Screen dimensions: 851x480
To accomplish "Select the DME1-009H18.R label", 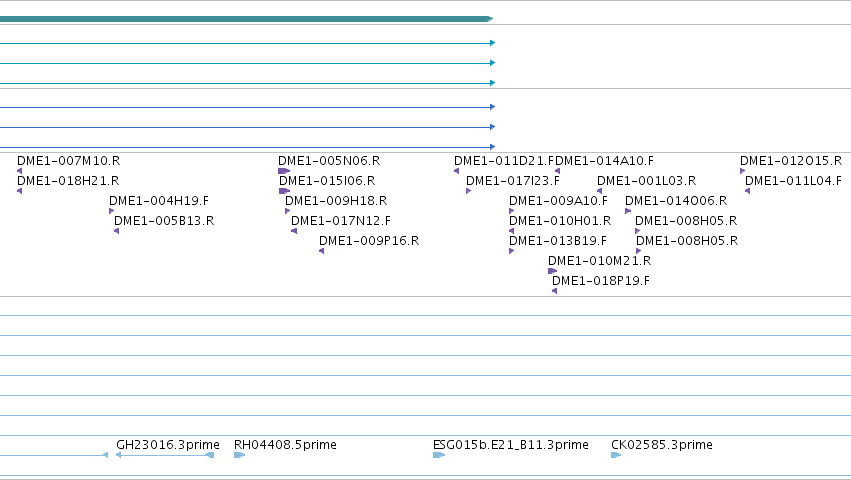I will [x=336, y=201].
